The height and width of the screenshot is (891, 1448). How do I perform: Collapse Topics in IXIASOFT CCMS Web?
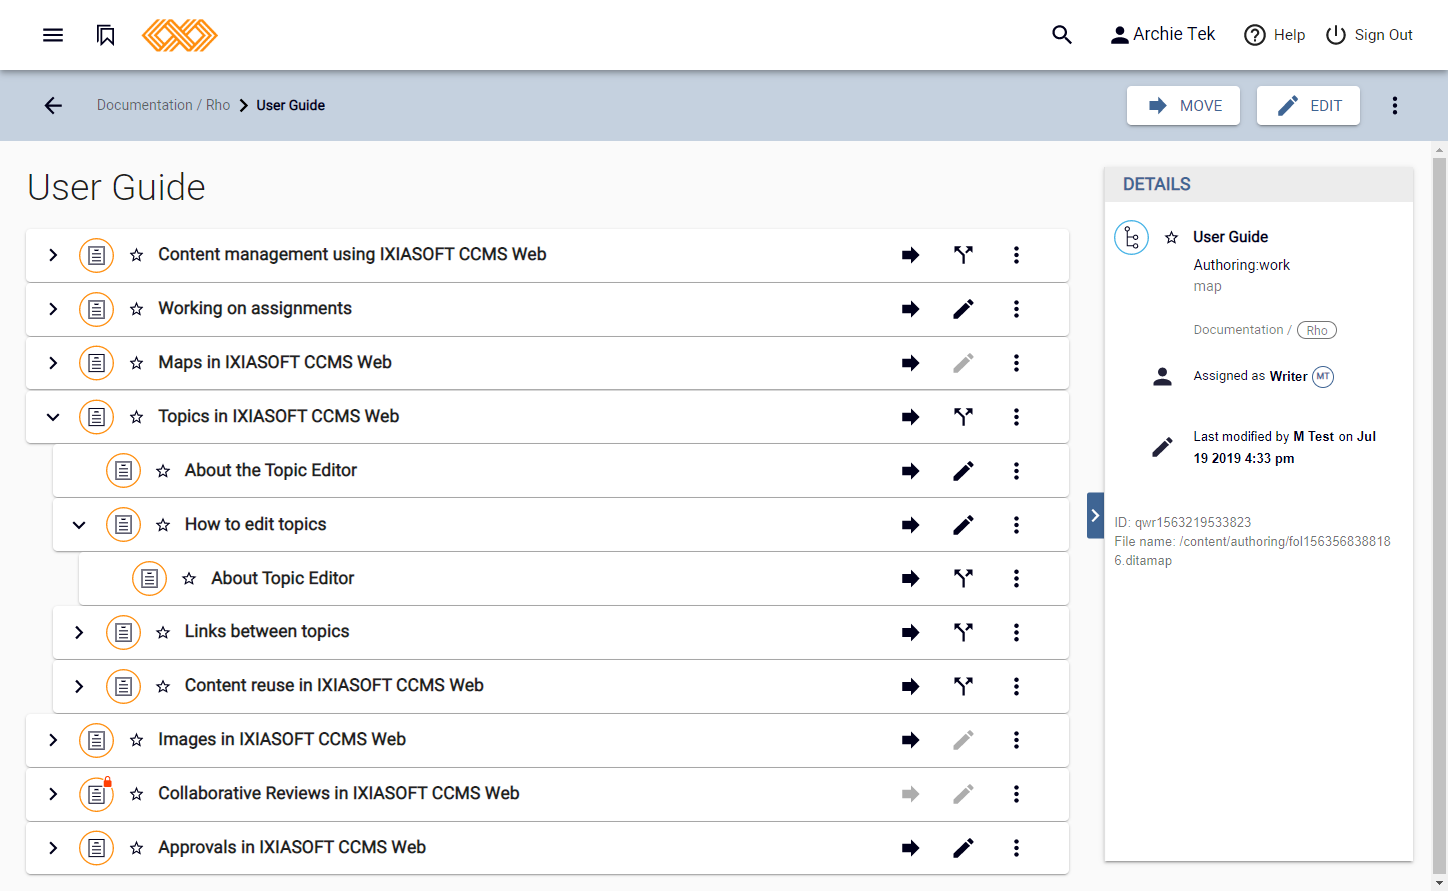[x=53, y=417]
